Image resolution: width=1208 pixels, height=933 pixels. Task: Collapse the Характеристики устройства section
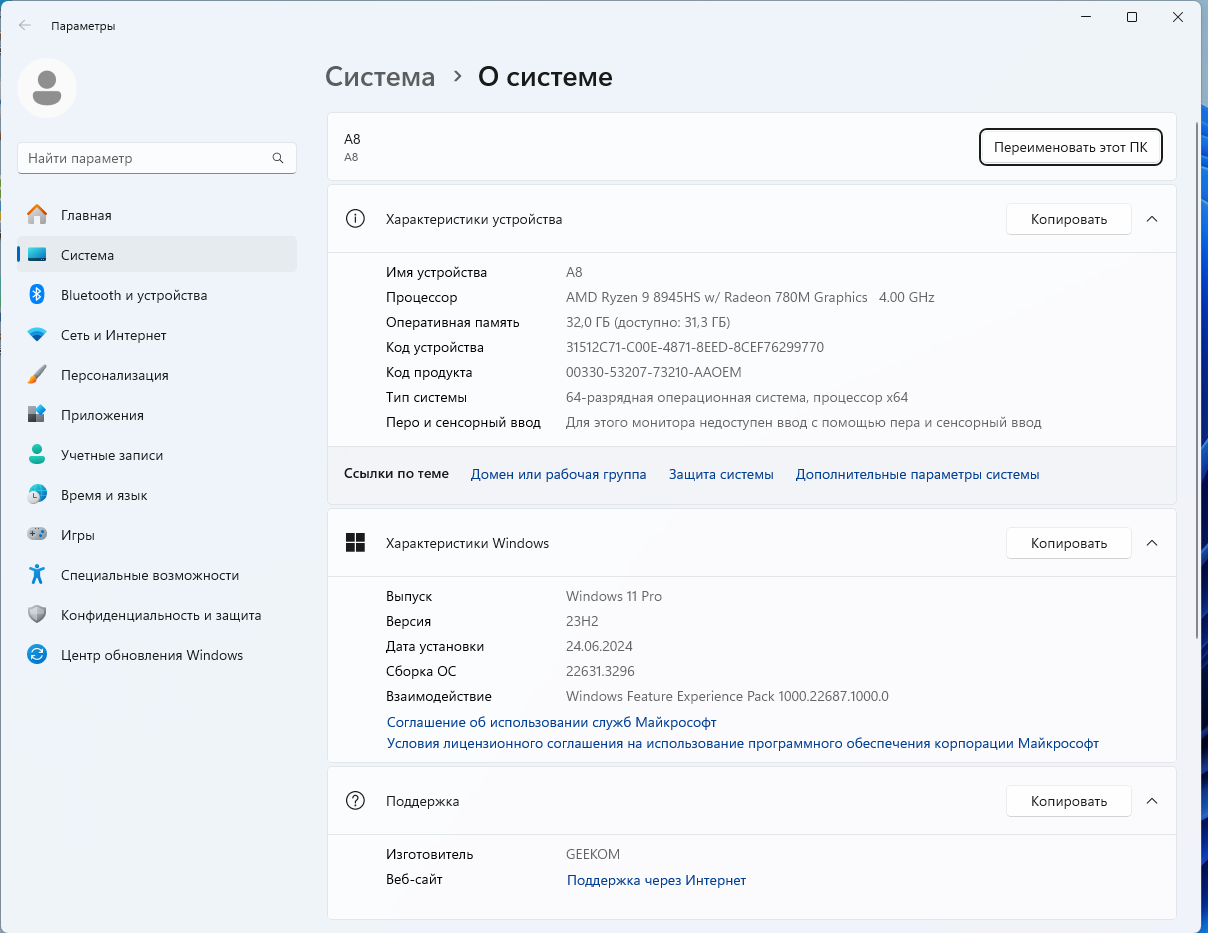1151,219
